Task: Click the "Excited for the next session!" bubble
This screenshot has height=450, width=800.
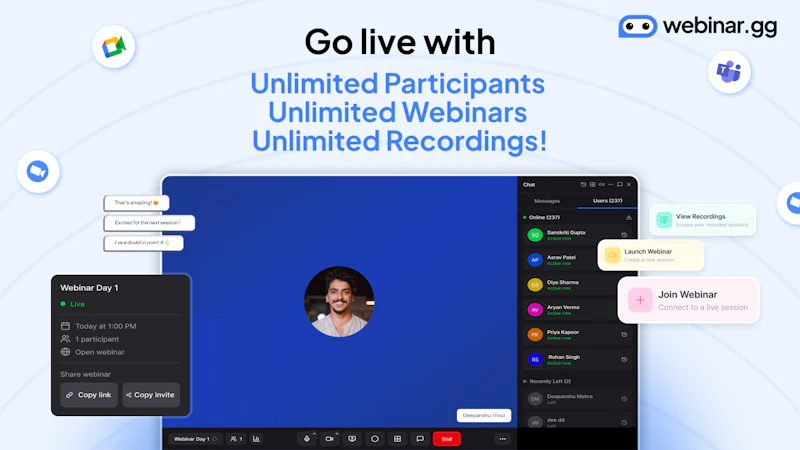Action: [149, 223]
